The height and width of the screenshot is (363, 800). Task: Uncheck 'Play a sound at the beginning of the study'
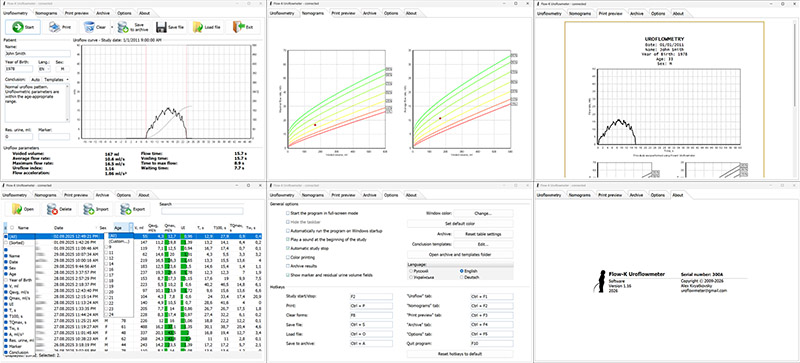tap(287, 238)
